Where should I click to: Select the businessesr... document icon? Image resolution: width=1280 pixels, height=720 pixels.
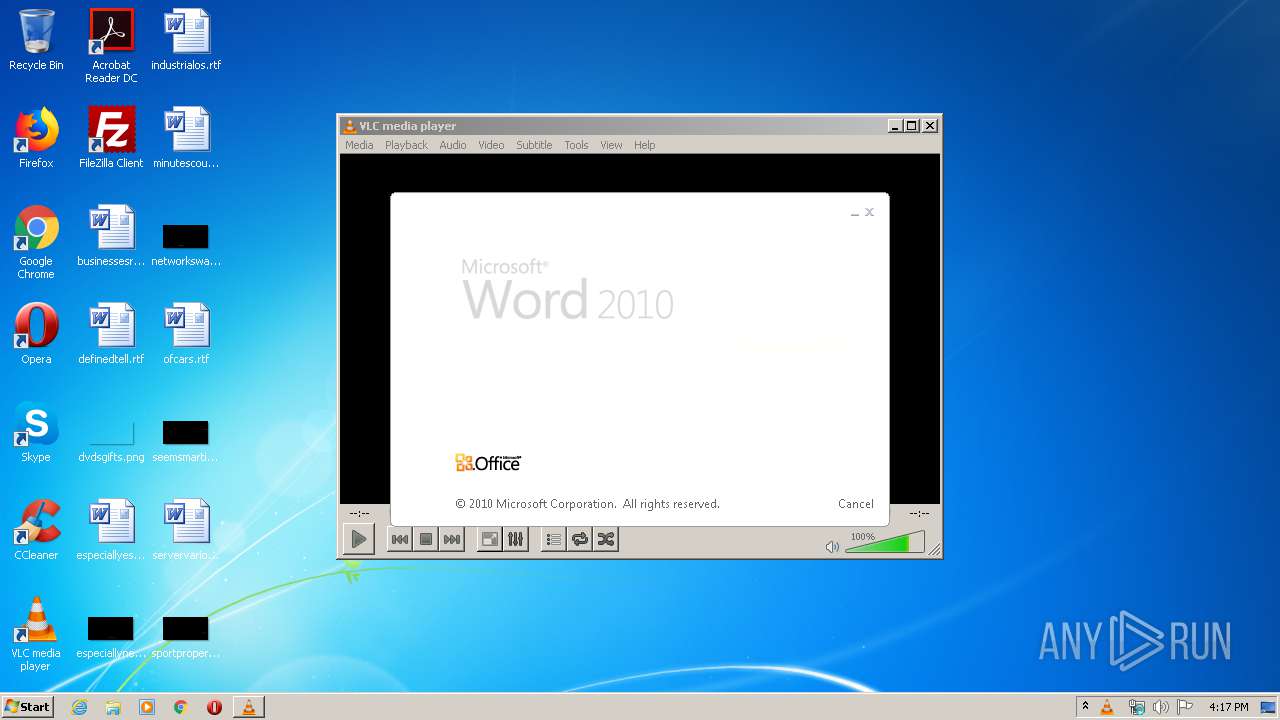click(111, 236)
